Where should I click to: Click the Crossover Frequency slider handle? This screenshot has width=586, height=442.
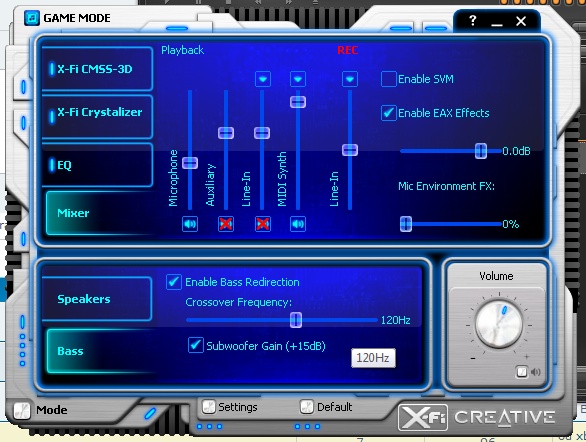tap(296, 320)
